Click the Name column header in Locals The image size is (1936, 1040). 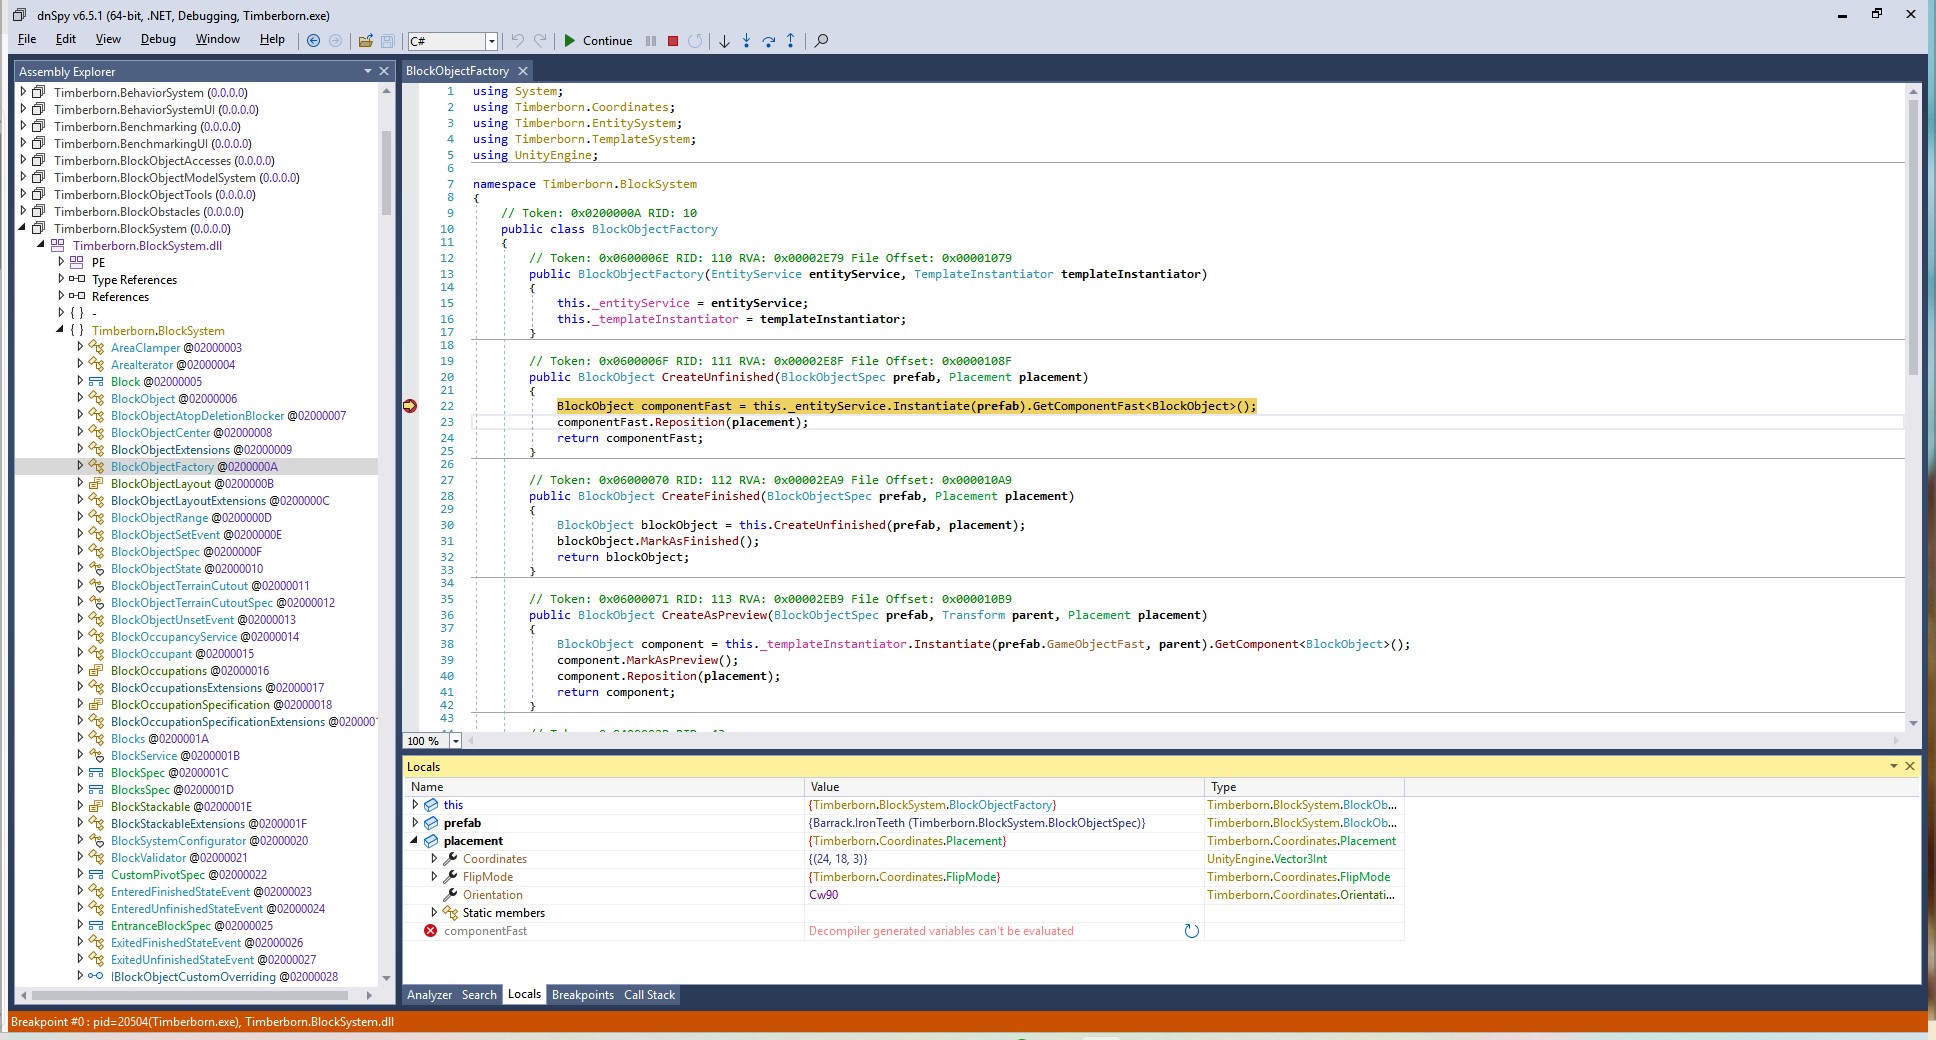point(604,787)
